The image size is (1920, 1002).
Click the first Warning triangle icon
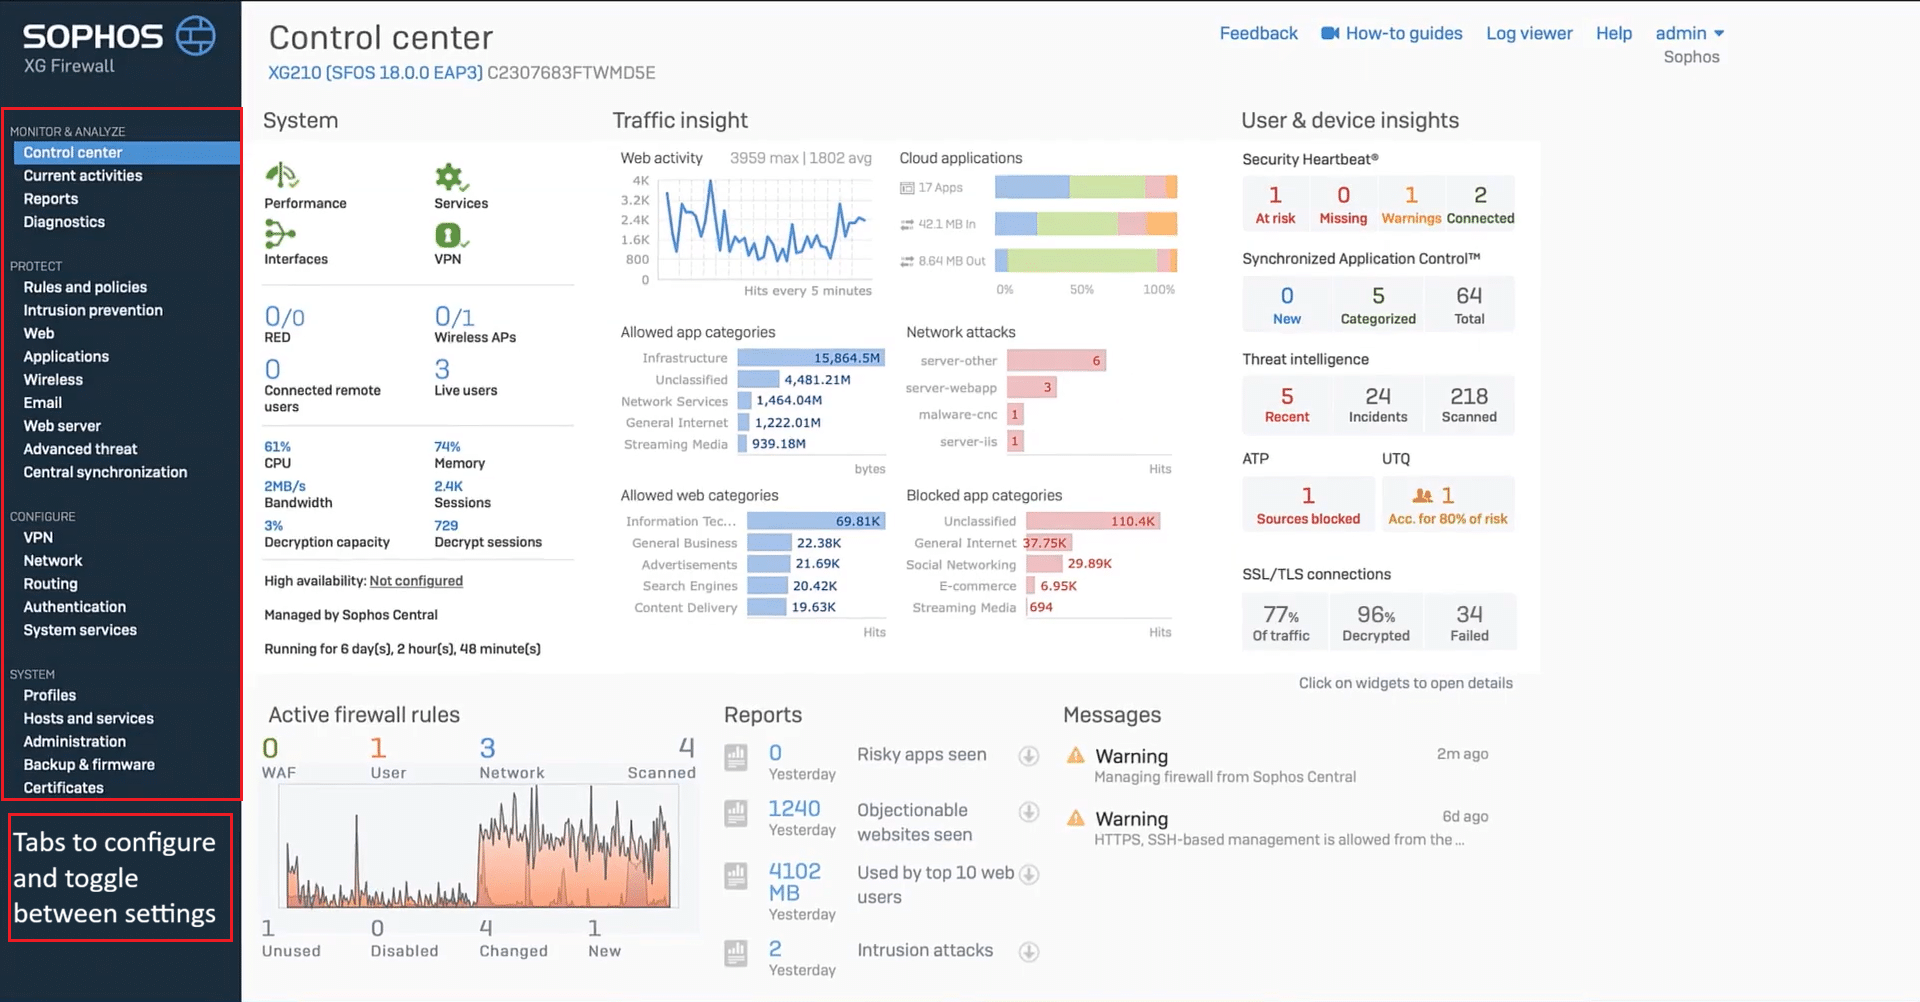point(1076,756)
